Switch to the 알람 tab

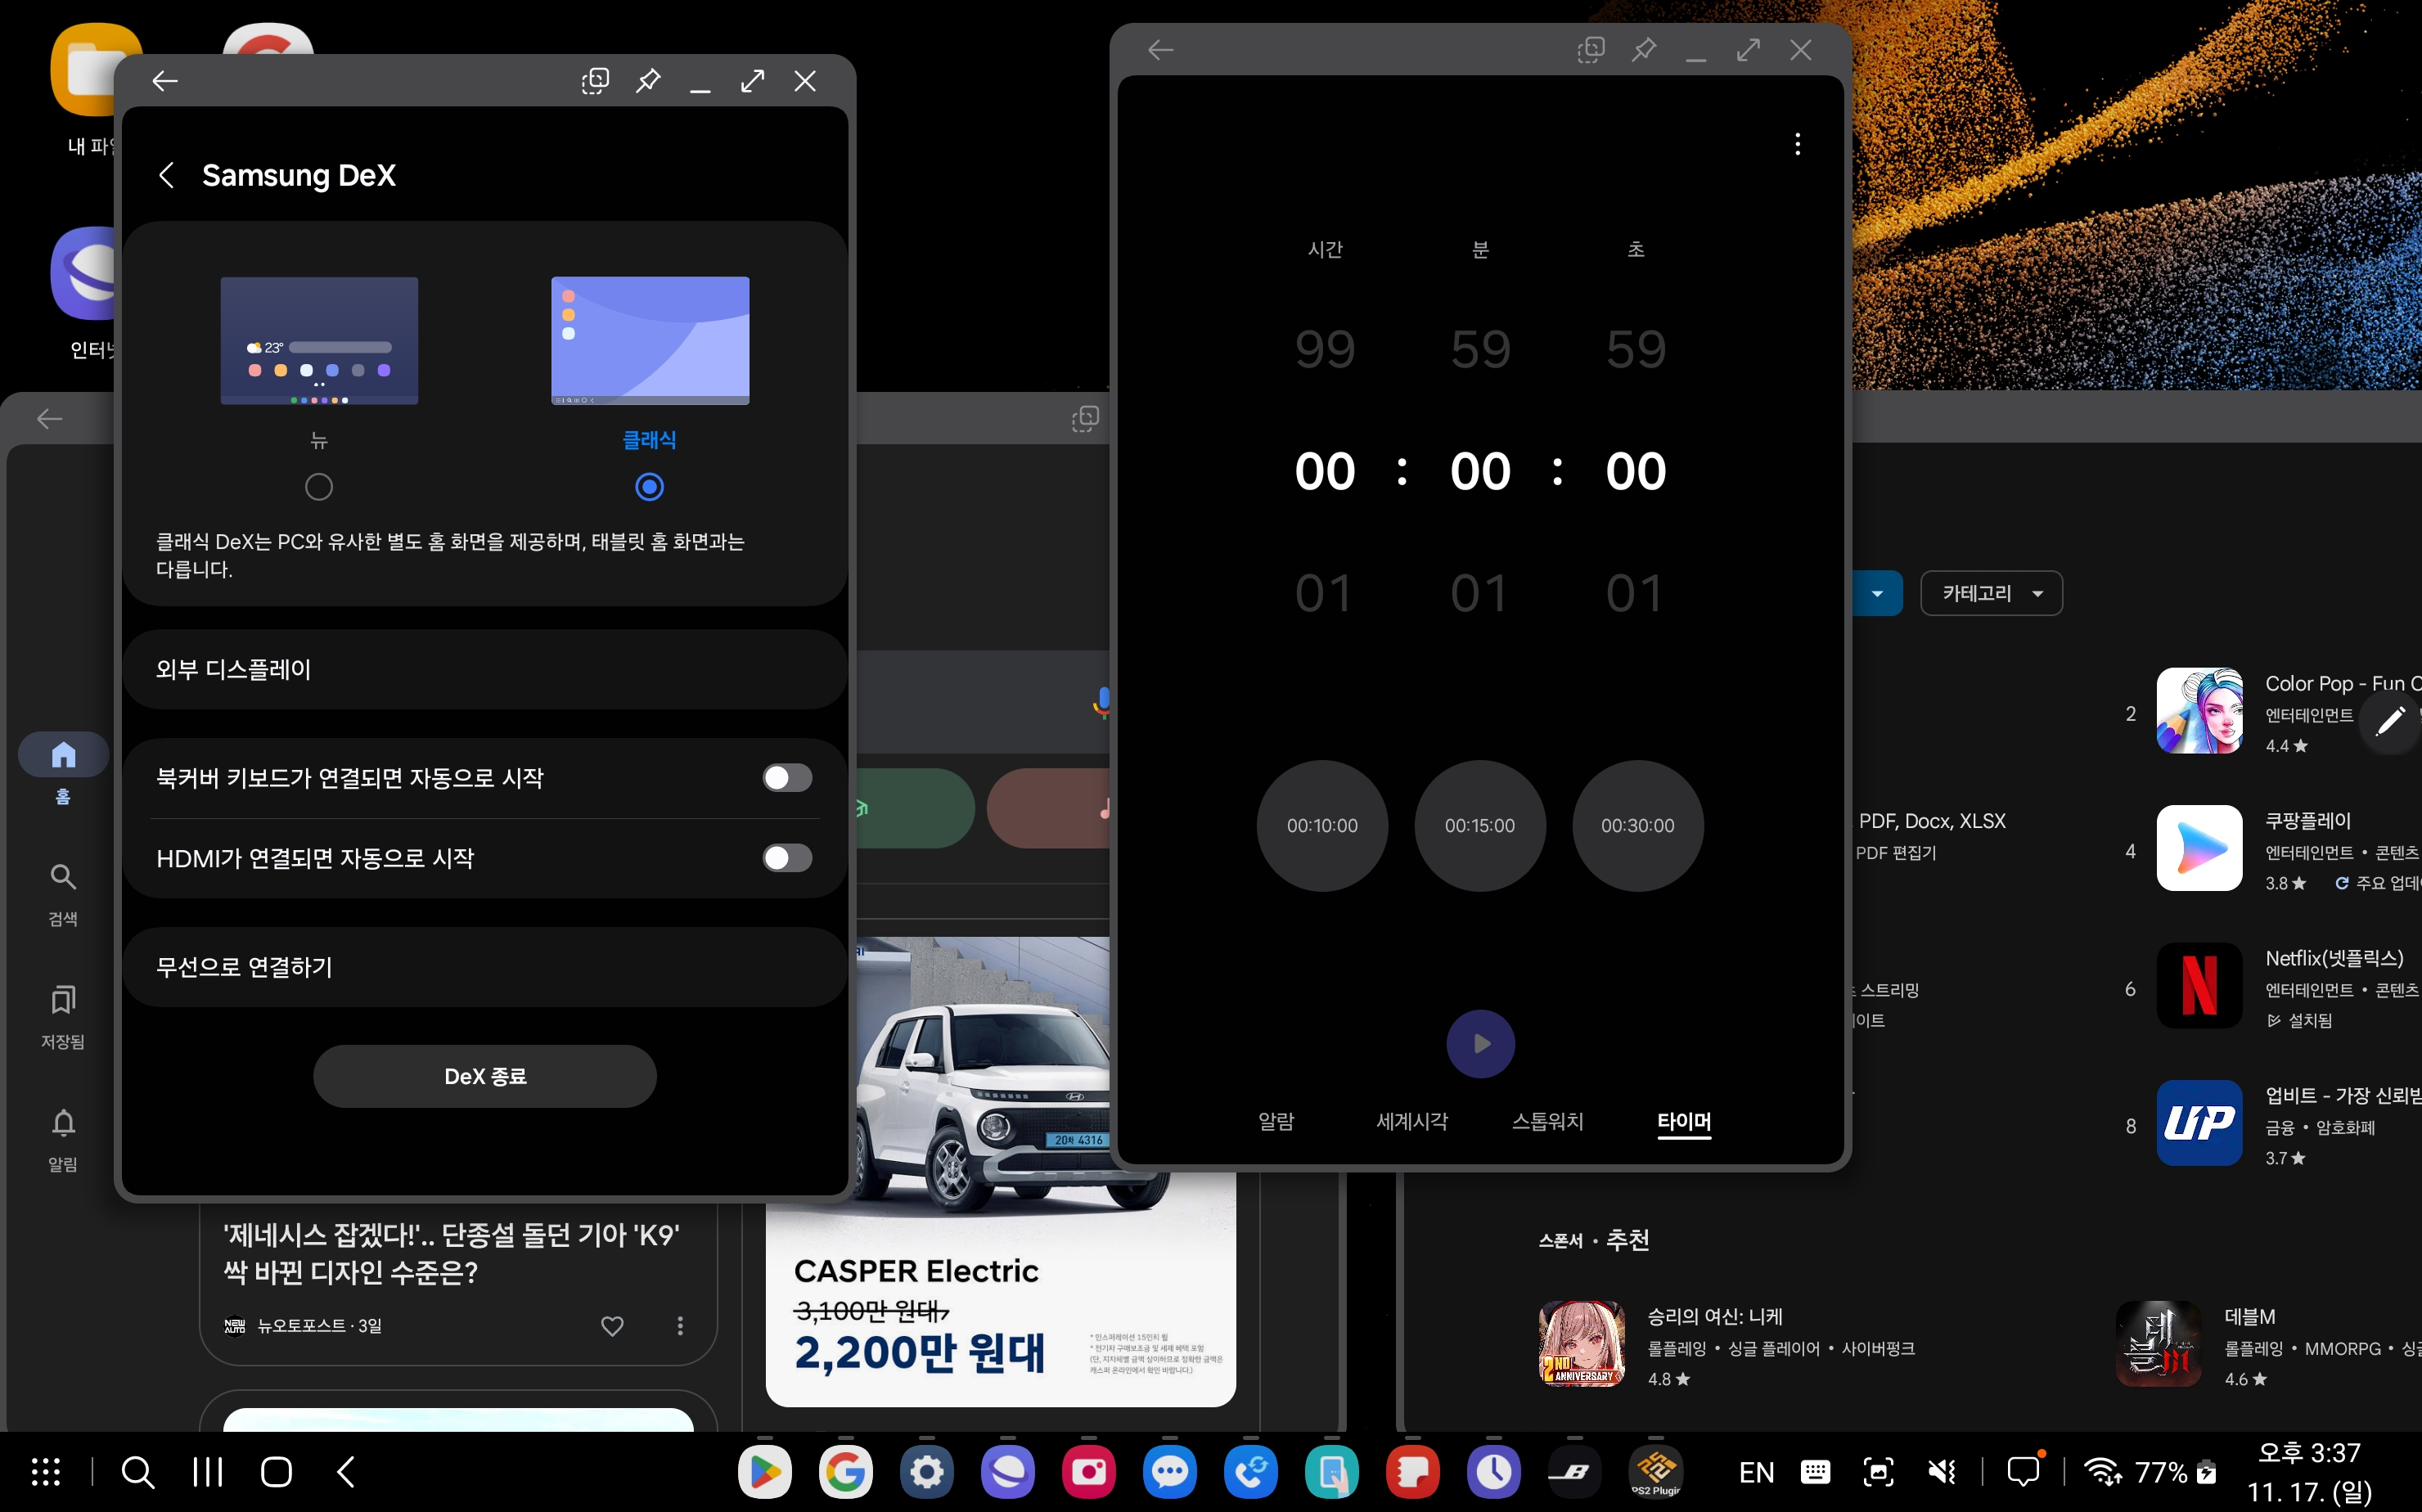[1276, 1121]
